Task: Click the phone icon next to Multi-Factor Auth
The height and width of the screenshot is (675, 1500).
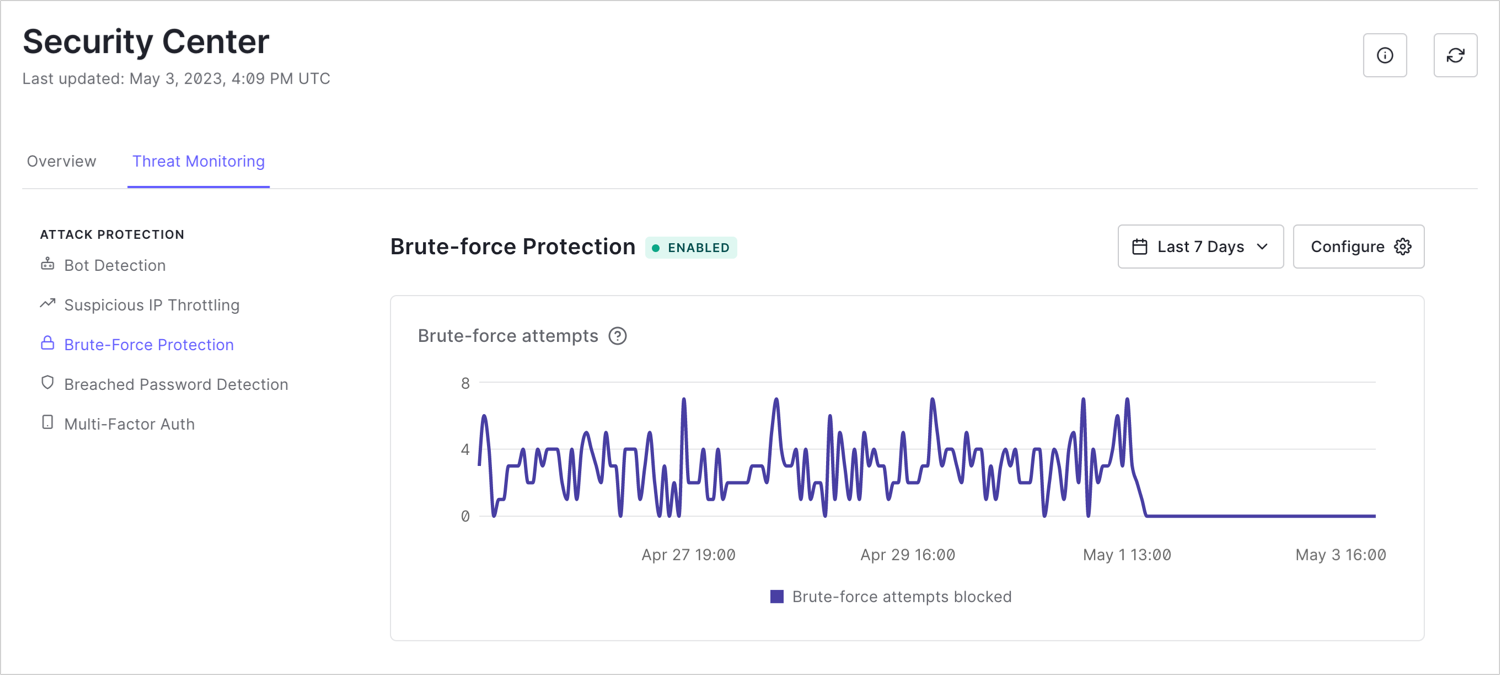Action: [48, 423]
